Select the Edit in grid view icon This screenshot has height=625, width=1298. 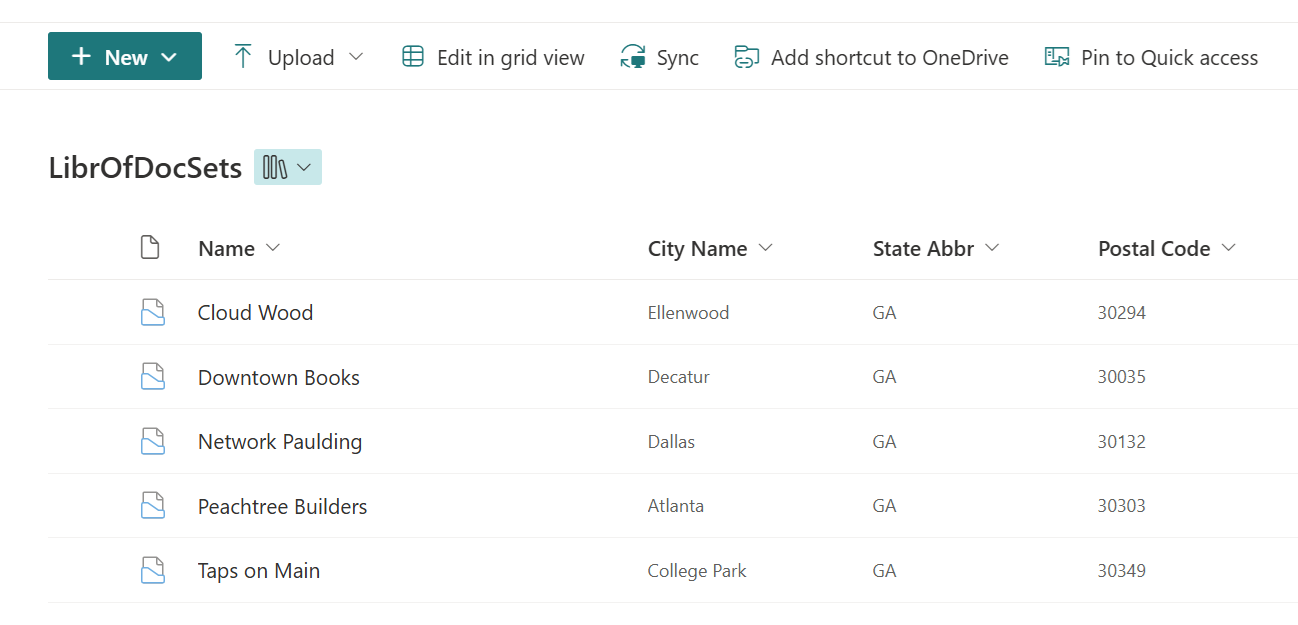click(412, 57)
